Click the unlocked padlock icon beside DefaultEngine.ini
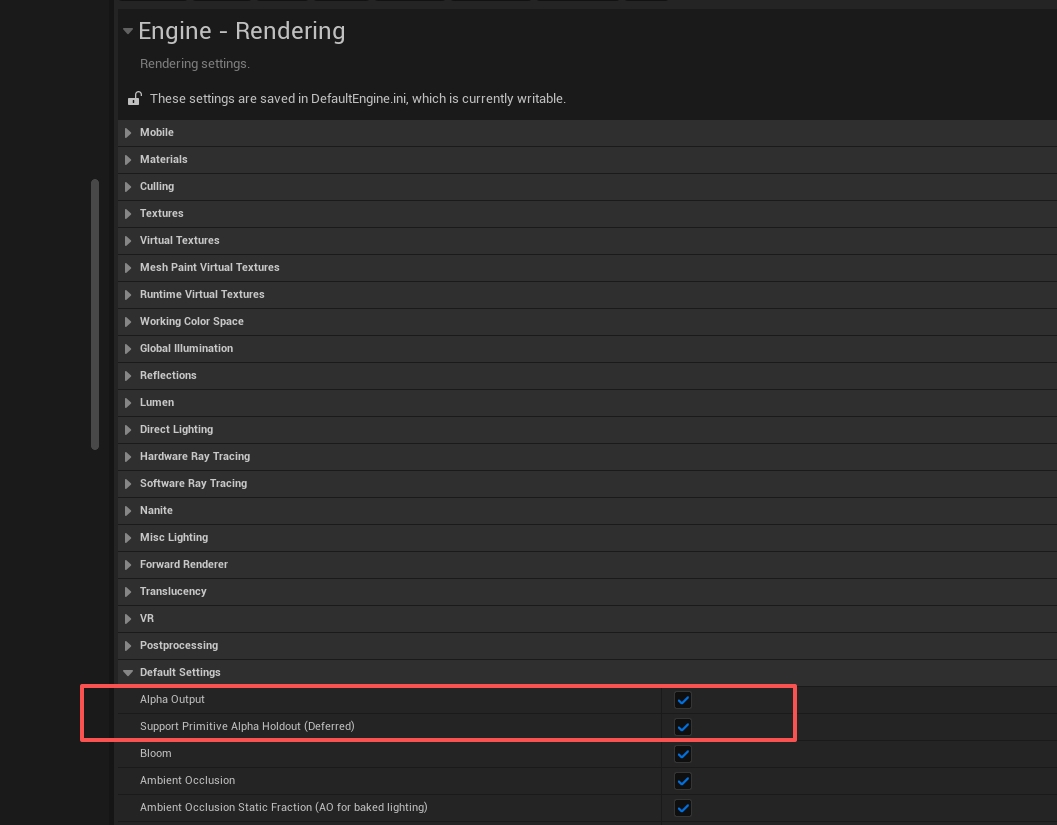 click(x=134, y=98)
